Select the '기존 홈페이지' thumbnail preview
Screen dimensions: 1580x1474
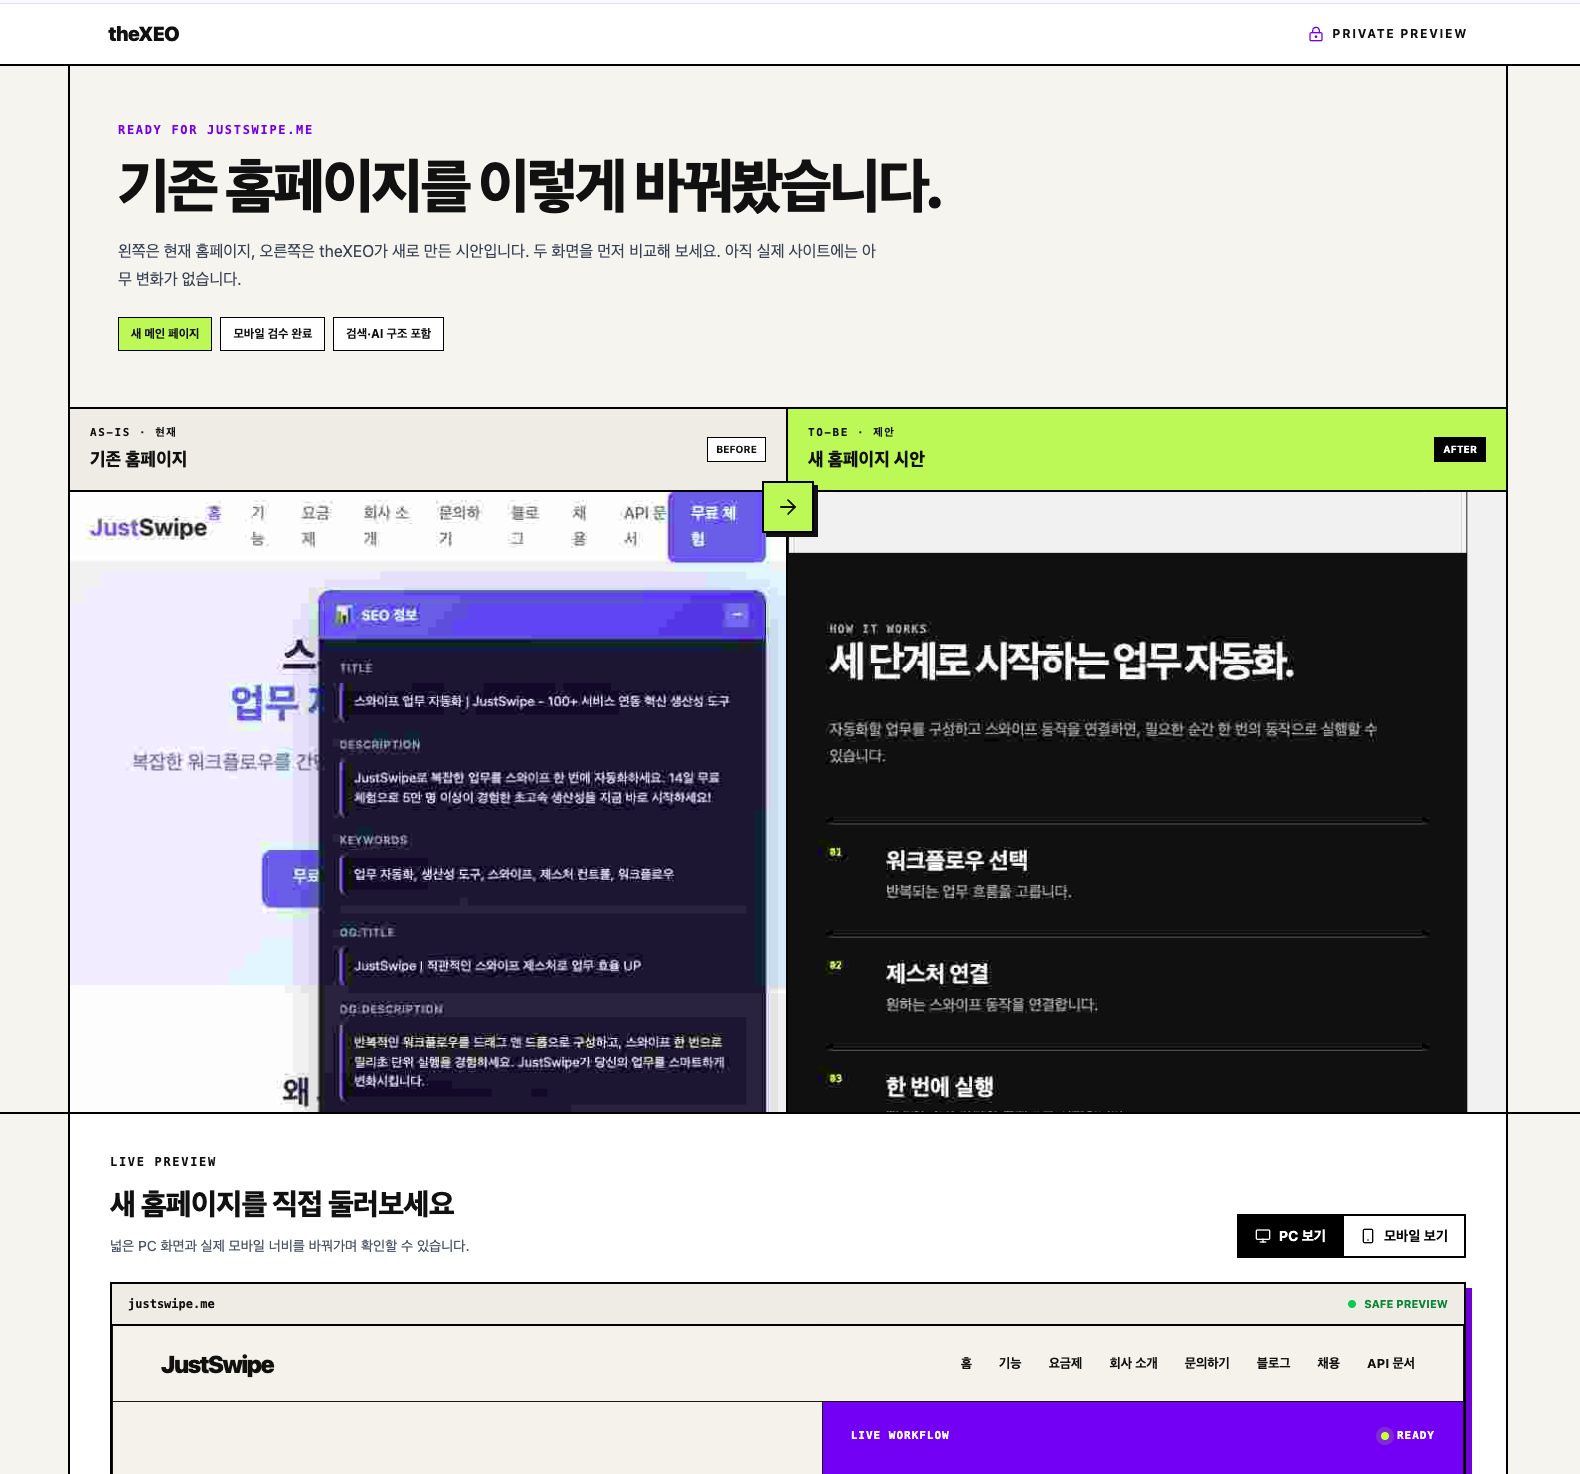428,802
